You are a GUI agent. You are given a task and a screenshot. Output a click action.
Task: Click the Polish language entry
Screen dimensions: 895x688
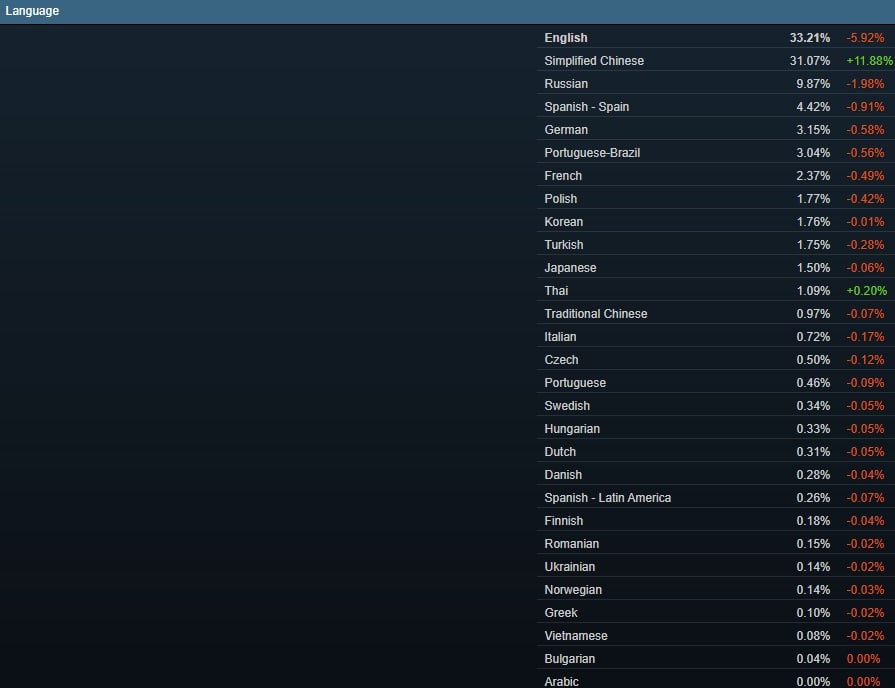point(716,199)
